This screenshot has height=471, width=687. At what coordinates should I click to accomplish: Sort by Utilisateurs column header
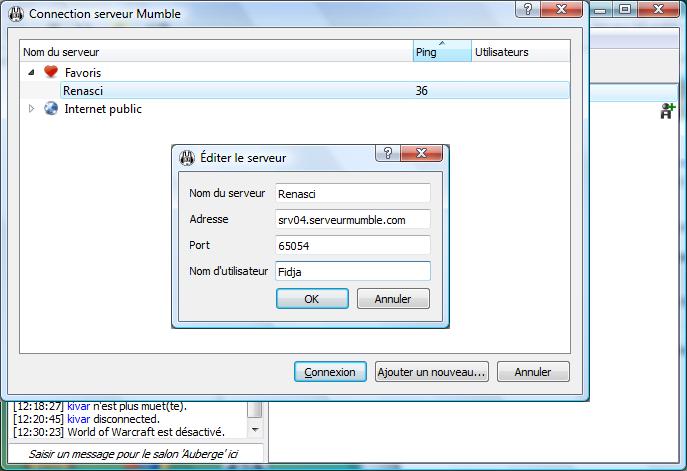point(521,51)
